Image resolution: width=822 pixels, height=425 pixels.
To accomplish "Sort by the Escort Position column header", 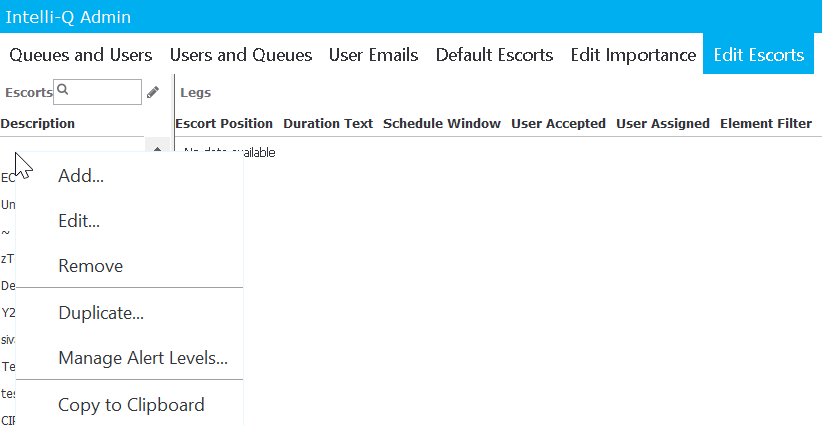I will pyautogui.click(x=224, y=124).
